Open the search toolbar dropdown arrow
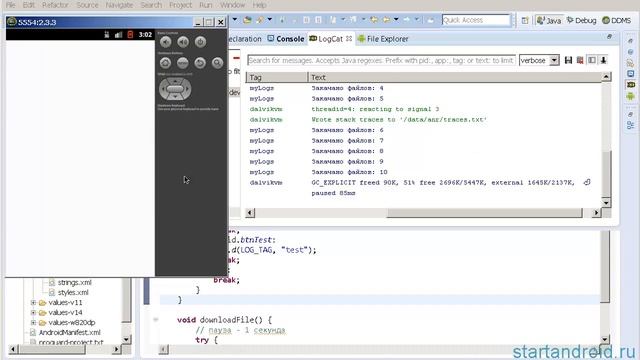640x360 pixels. pos(270,20)
